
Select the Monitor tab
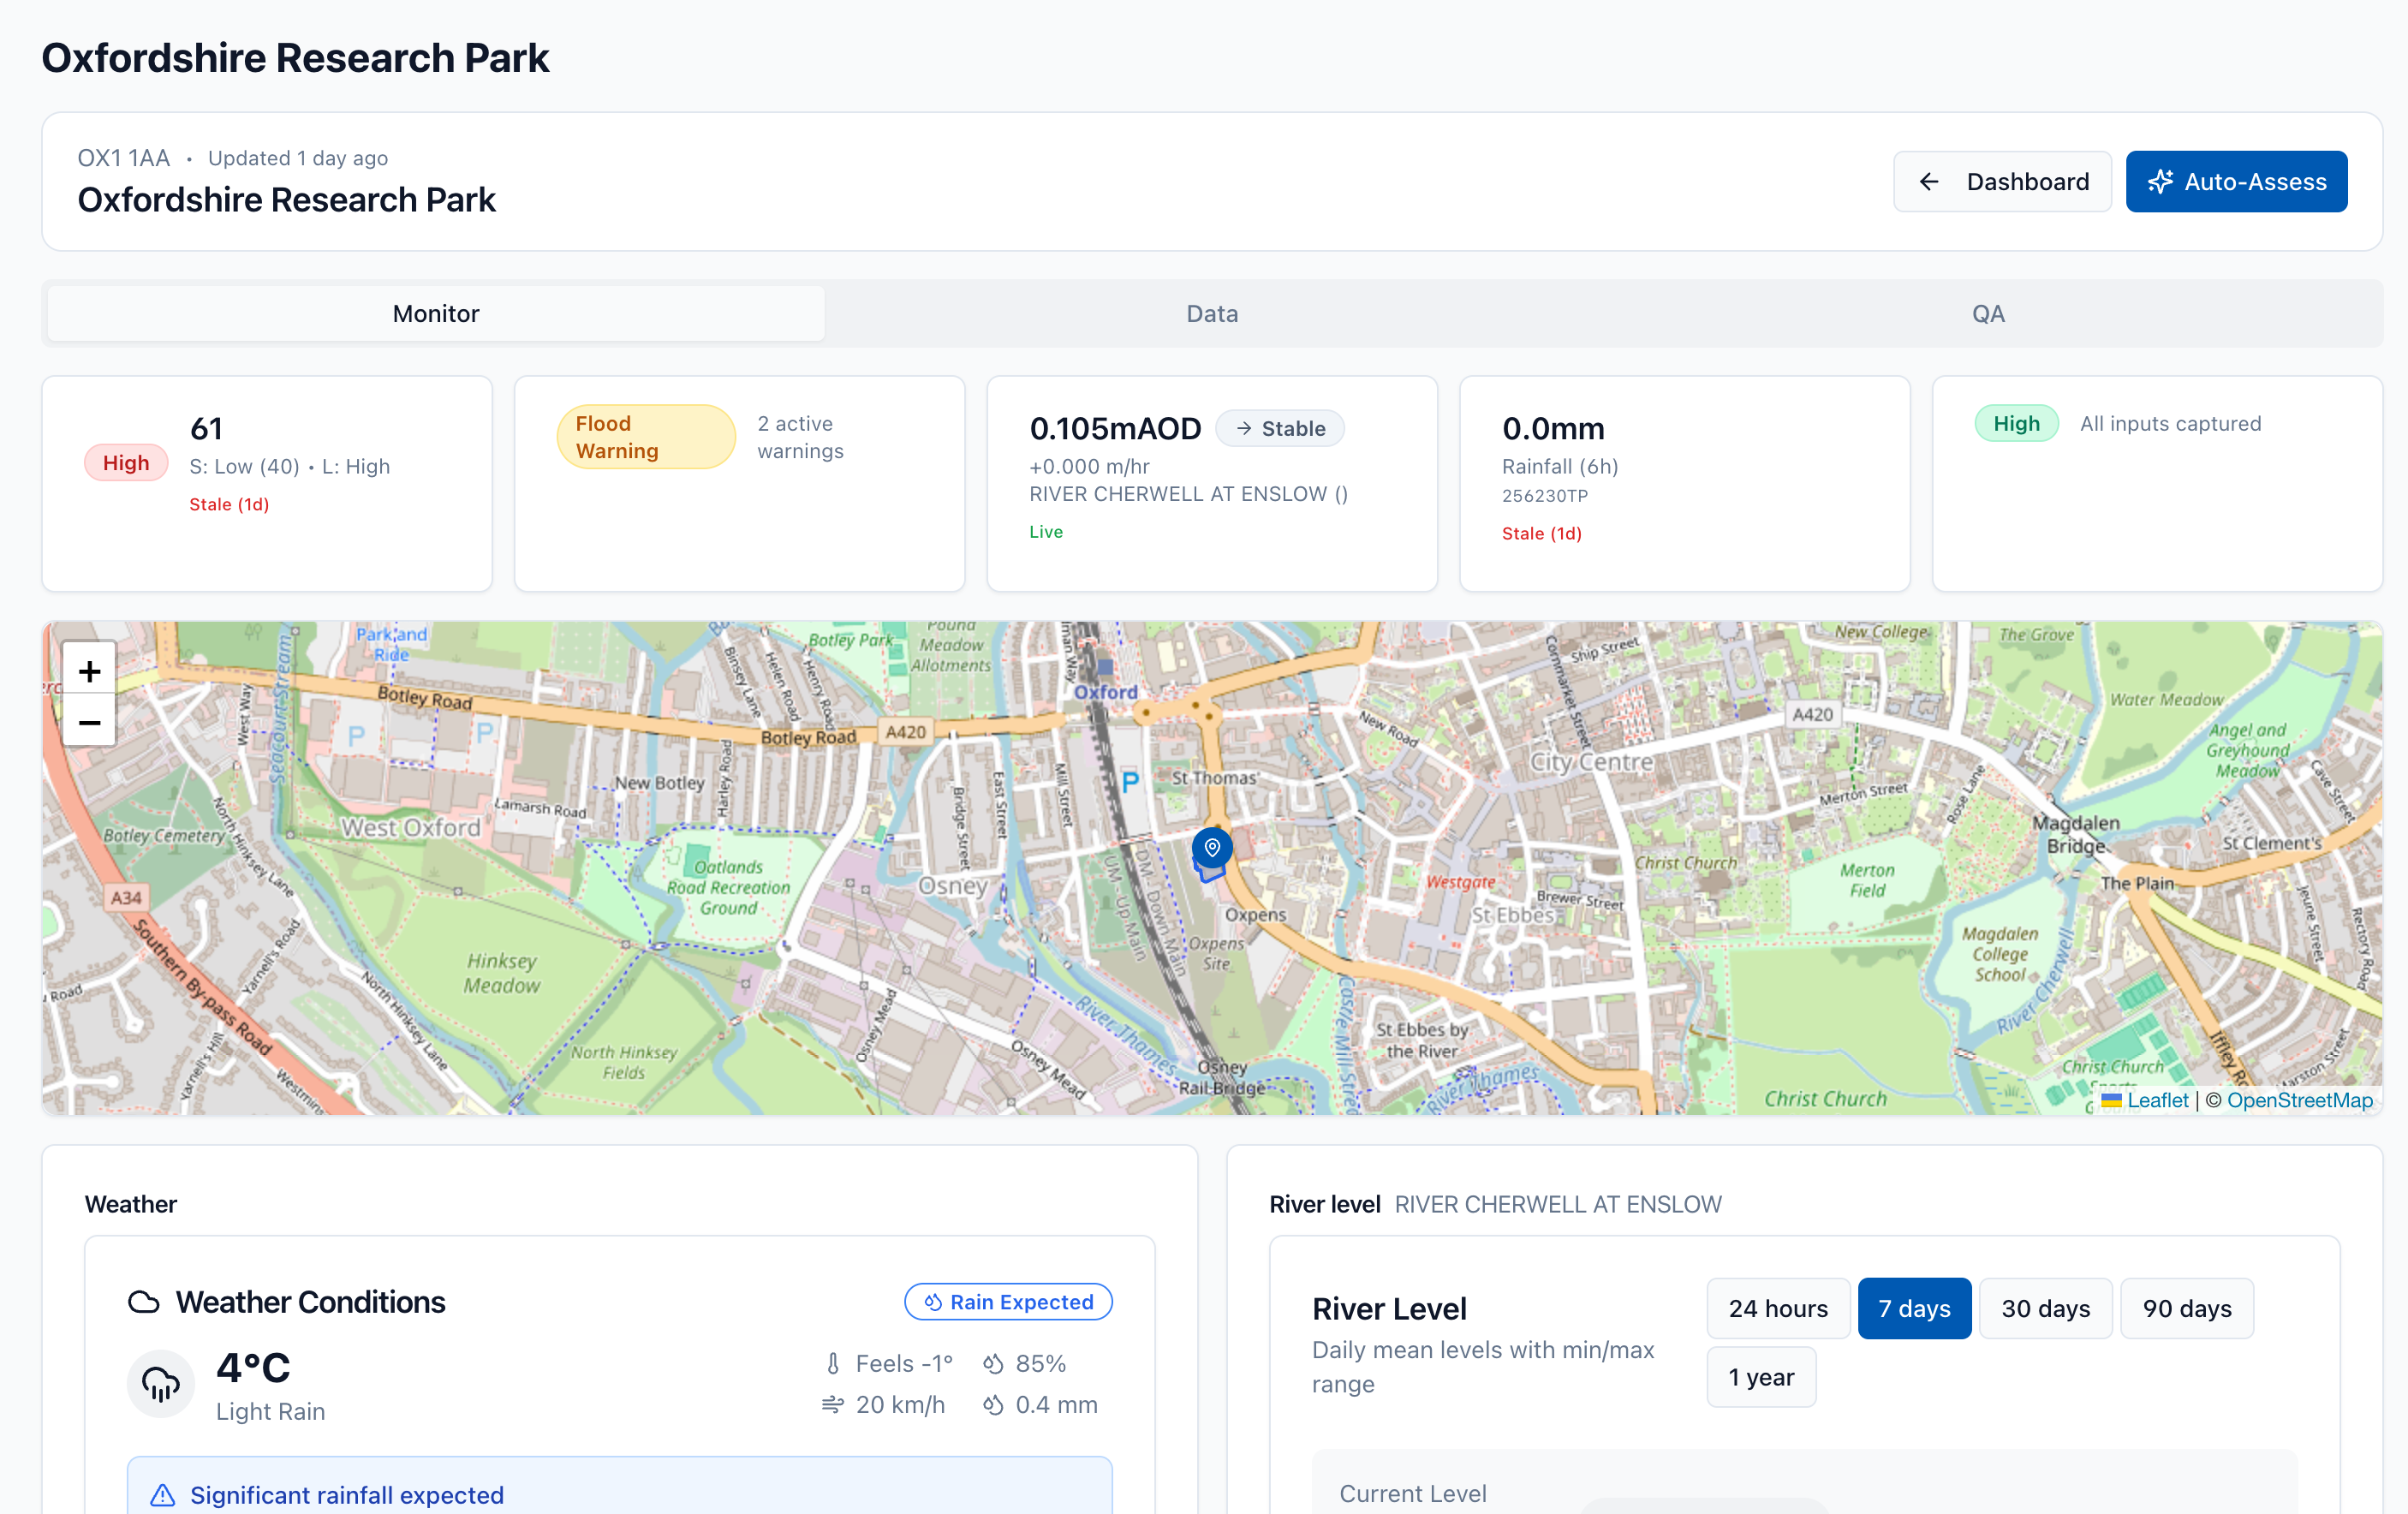[x=436, y=314]
